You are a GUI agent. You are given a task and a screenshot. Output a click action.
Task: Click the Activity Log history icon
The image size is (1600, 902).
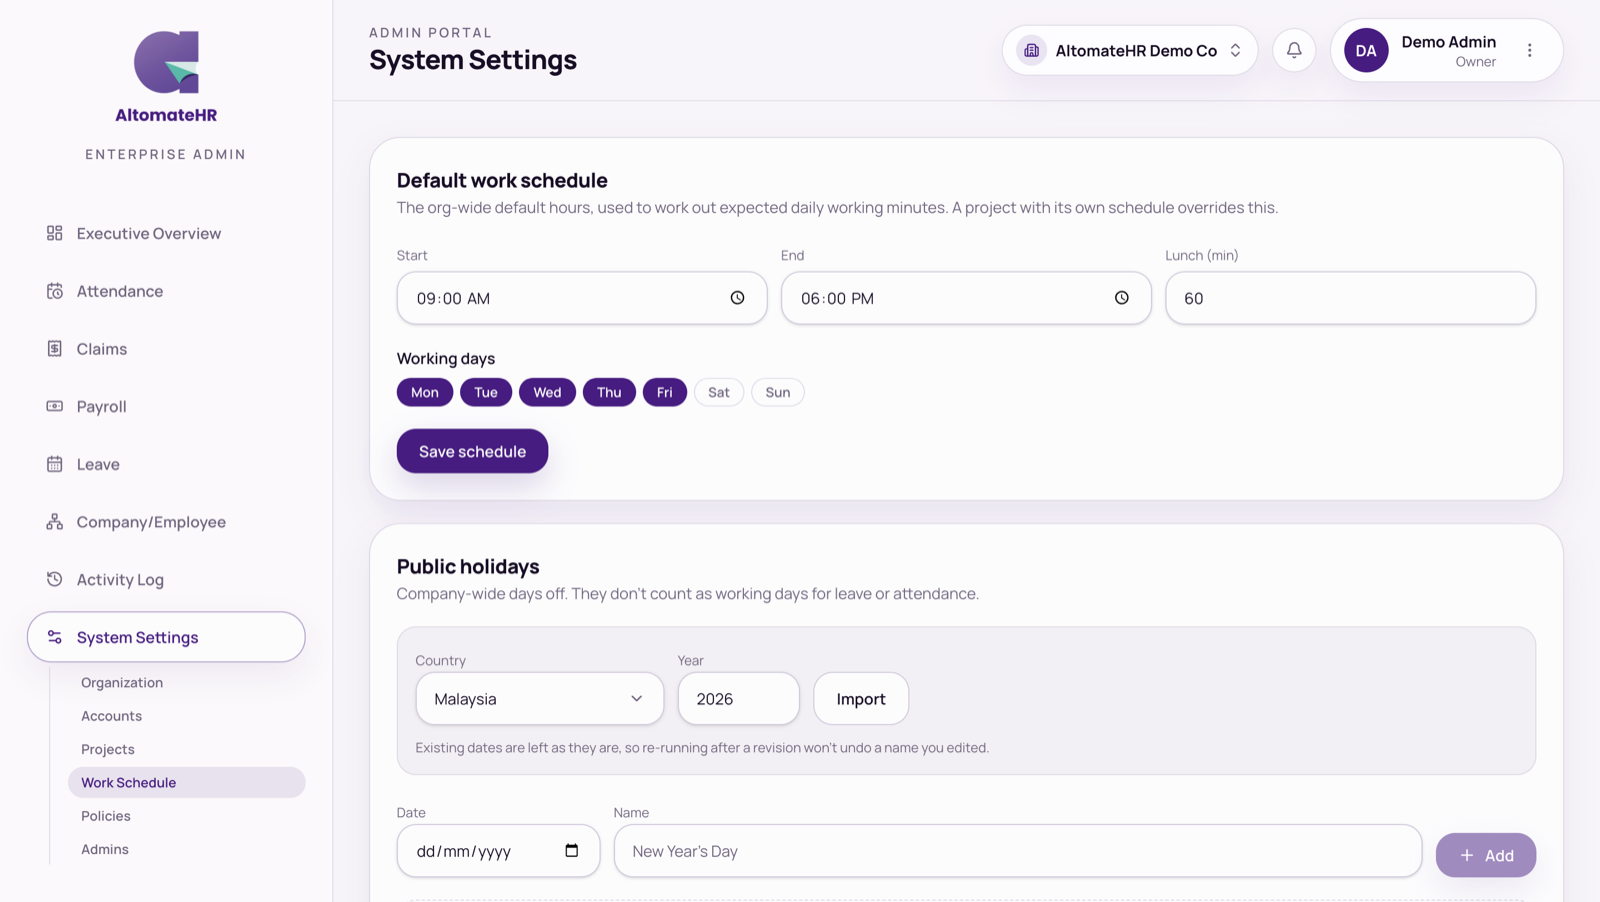(55, 579)
